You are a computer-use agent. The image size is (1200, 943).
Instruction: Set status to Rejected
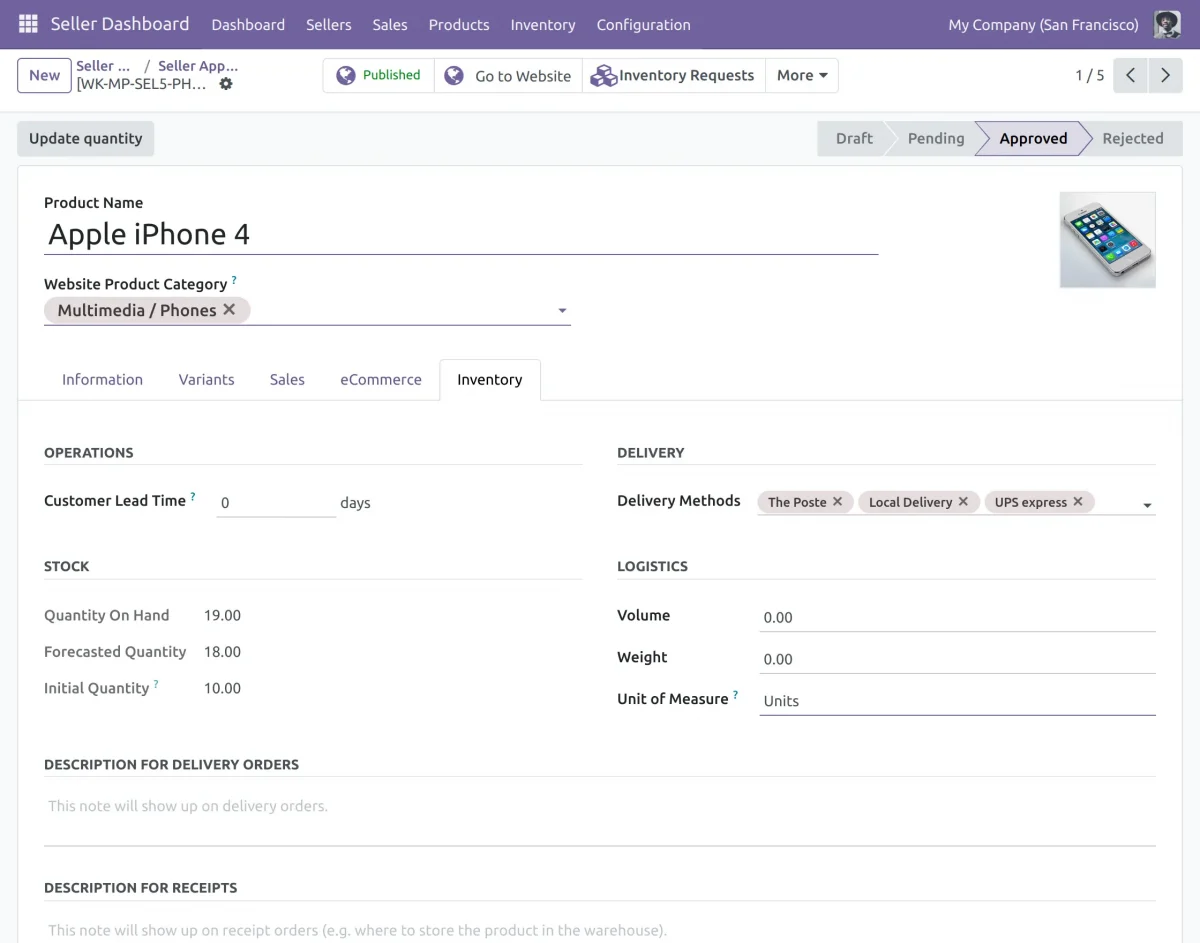click(1132, 139)
